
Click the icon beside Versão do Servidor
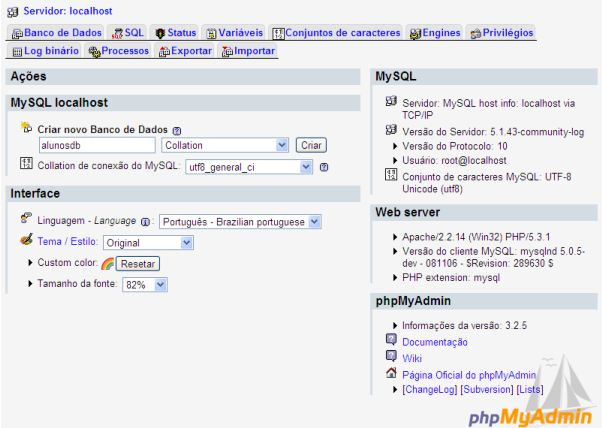click(x=391, y=130)
